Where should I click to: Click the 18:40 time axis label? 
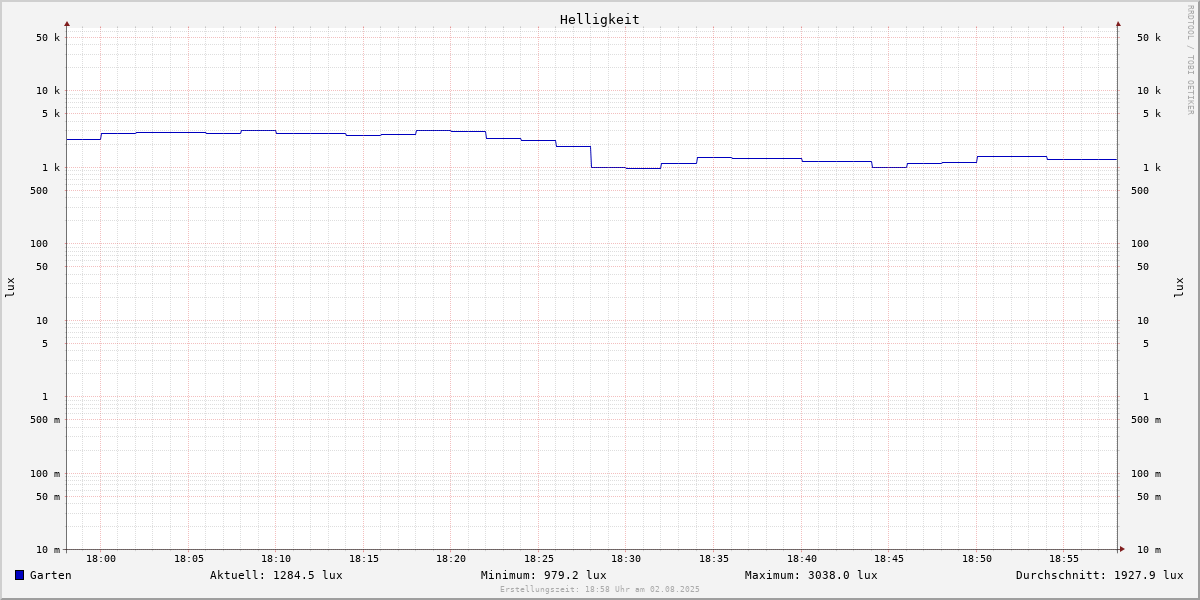802,559
